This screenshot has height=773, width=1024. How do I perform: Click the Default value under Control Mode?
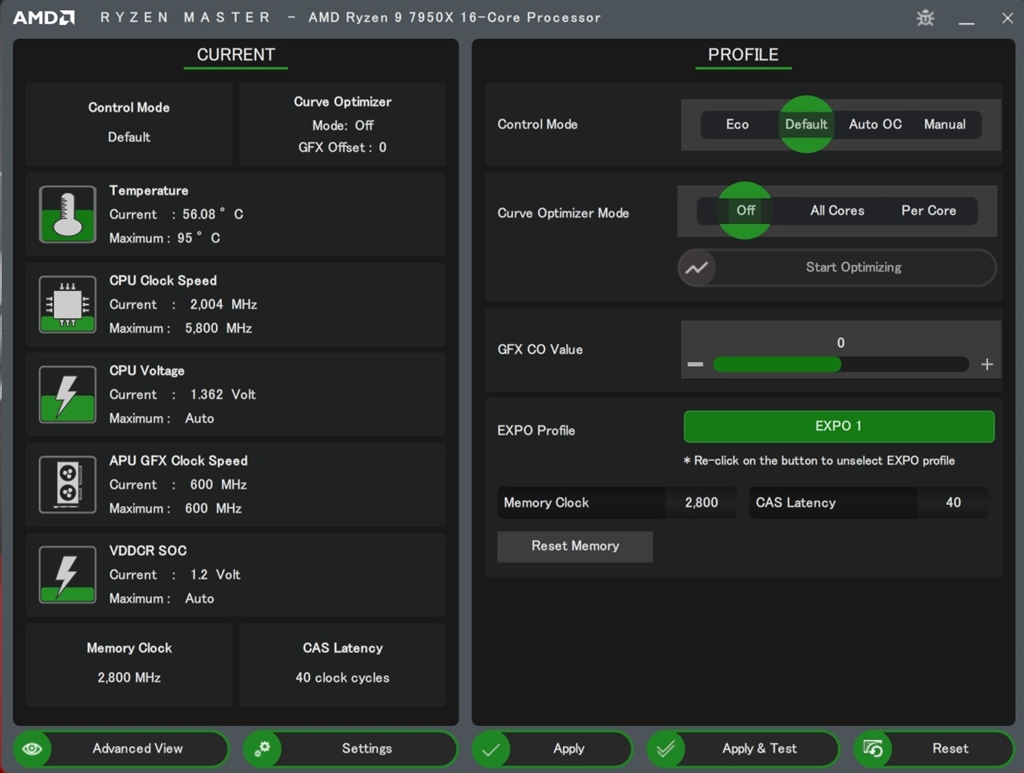pyautogui.click(x=129, y=137)
